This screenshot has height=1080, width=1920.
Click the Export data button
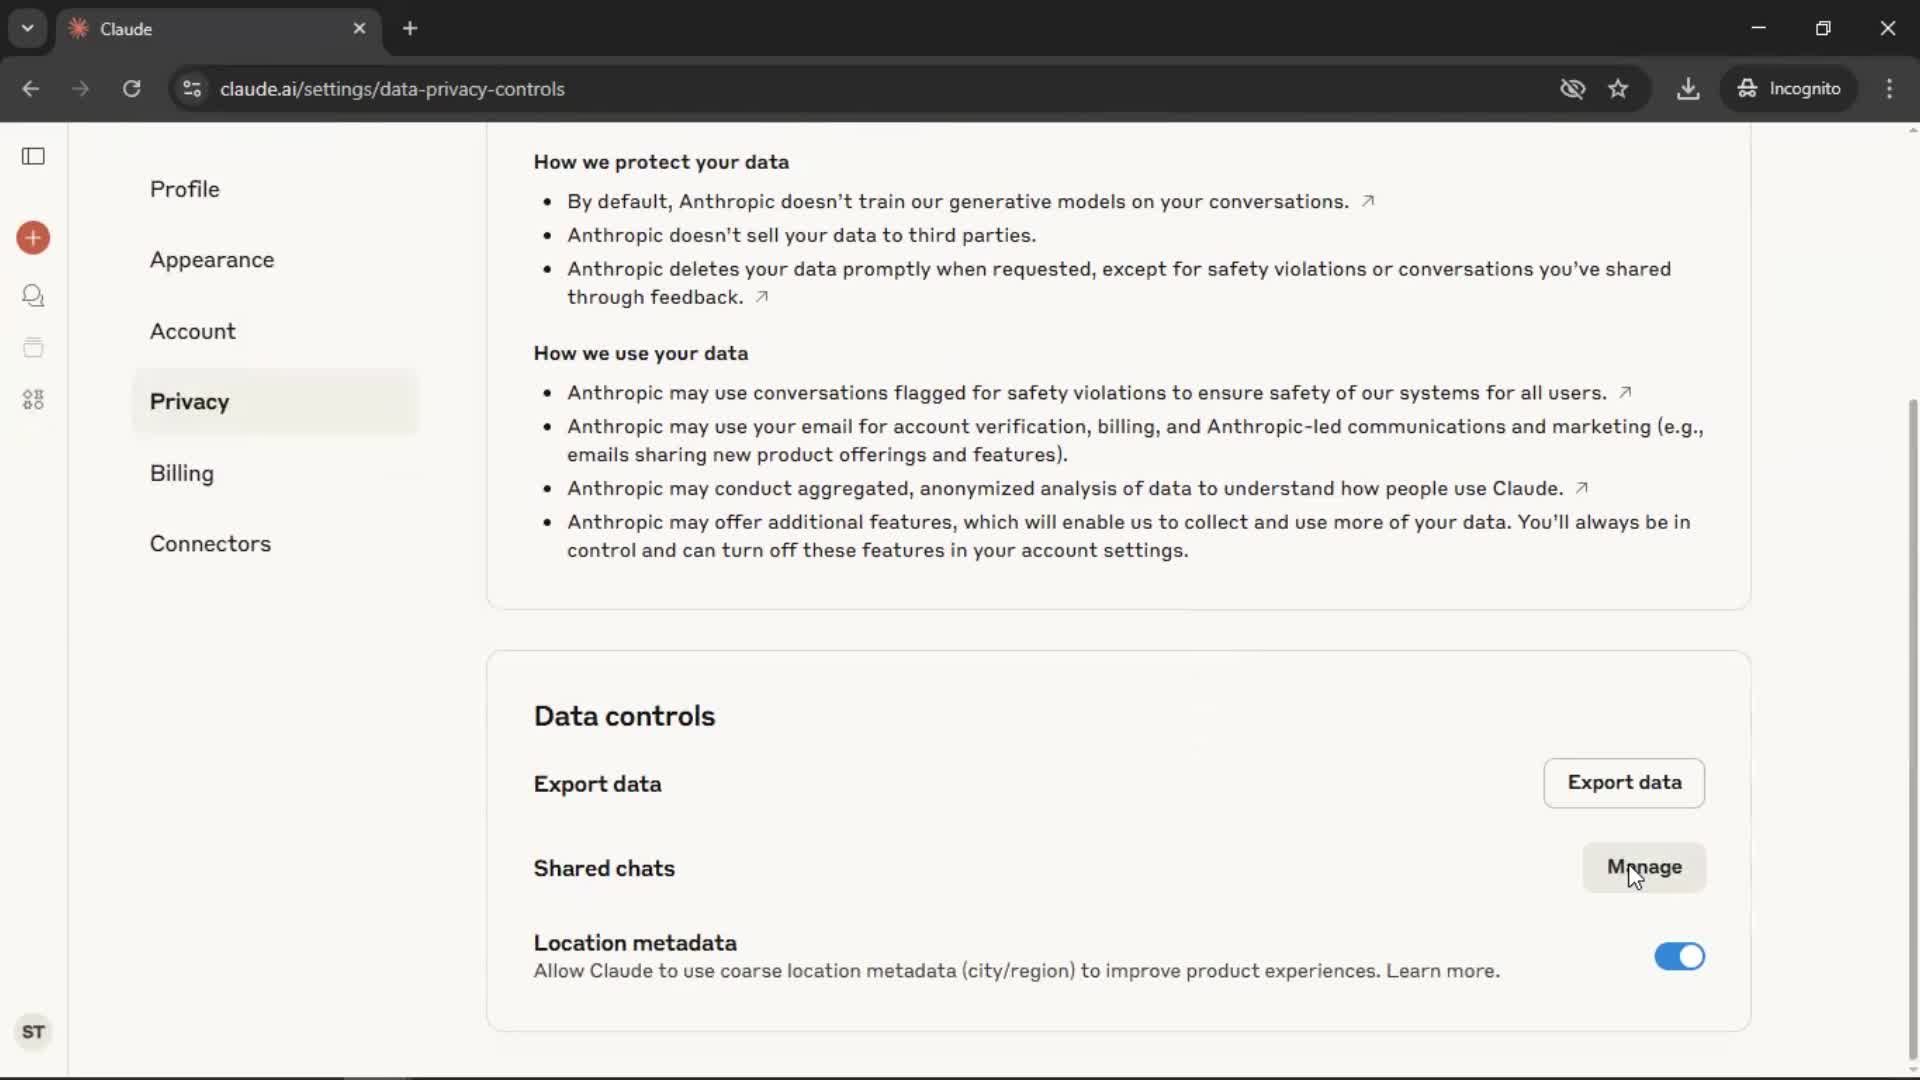click(x=1624, y=783)
